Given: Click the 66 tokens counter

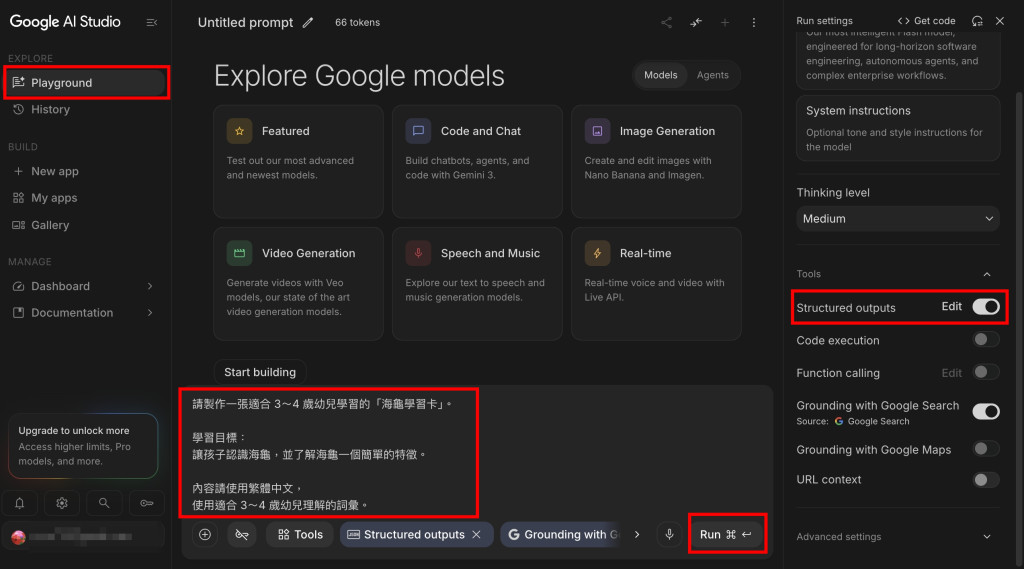Looking at the screenshot, I should point(357,22).
